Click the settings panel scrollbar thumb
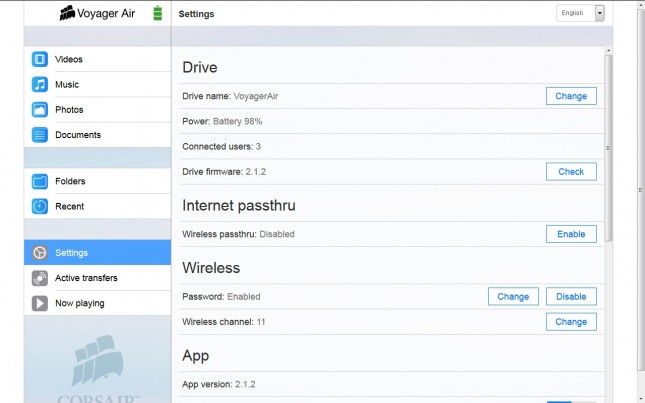This screenshot has height=403, width=645. 608,148
